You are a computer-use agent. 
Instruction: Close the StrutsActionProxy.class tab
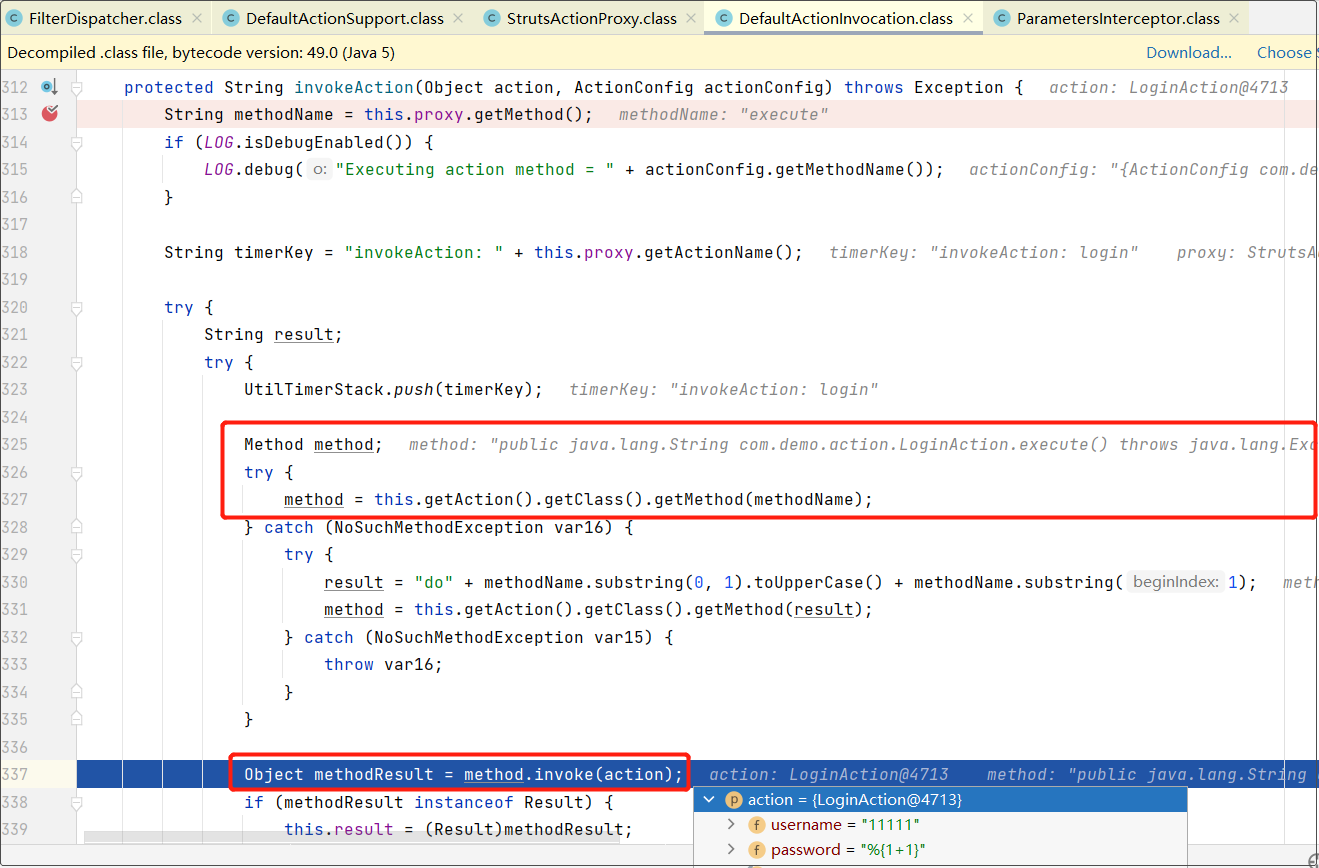click(691, 18)
